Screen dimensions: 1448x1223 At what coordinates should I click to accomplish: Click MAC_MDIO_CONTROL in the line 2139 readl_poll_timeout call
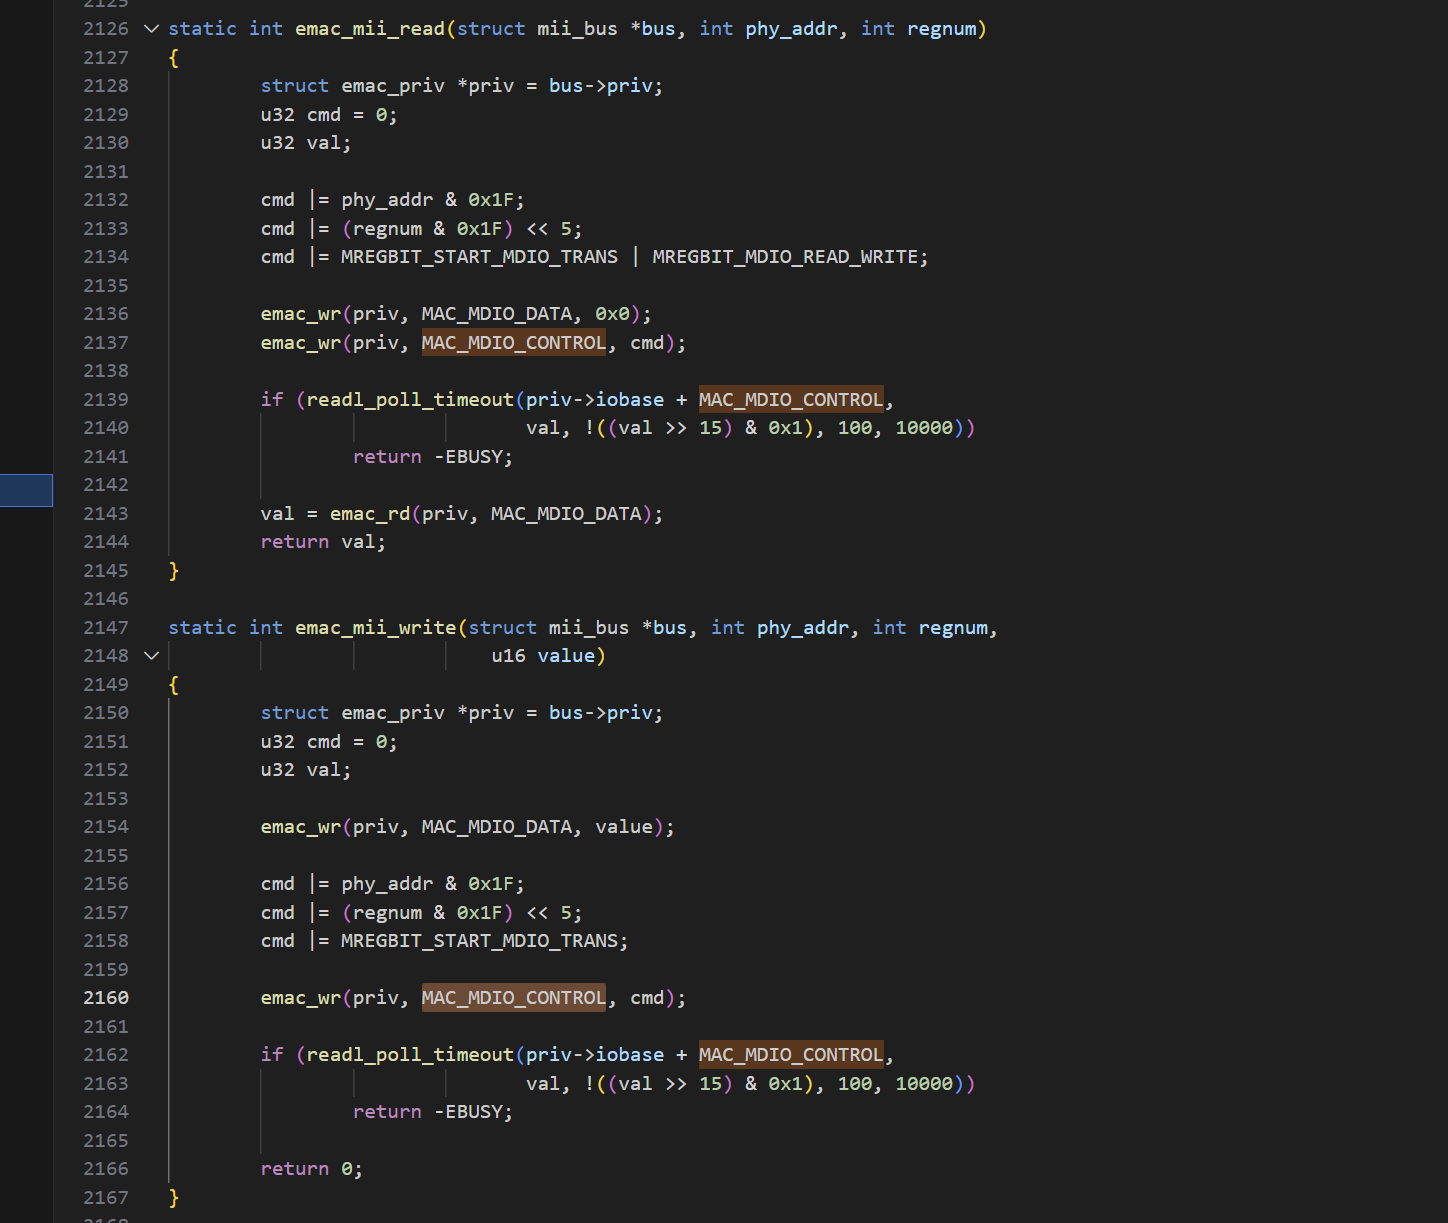pos(790,400)
